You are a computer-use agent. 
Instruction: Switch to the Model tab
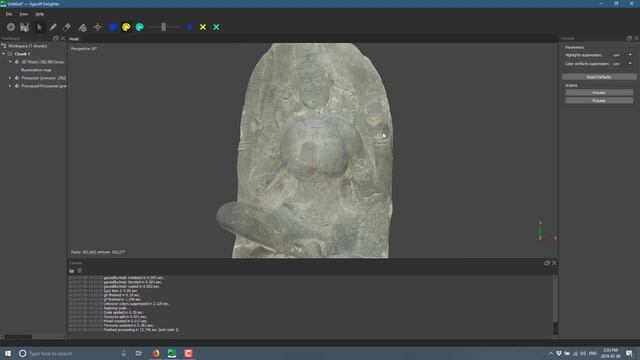pos(74,39)
